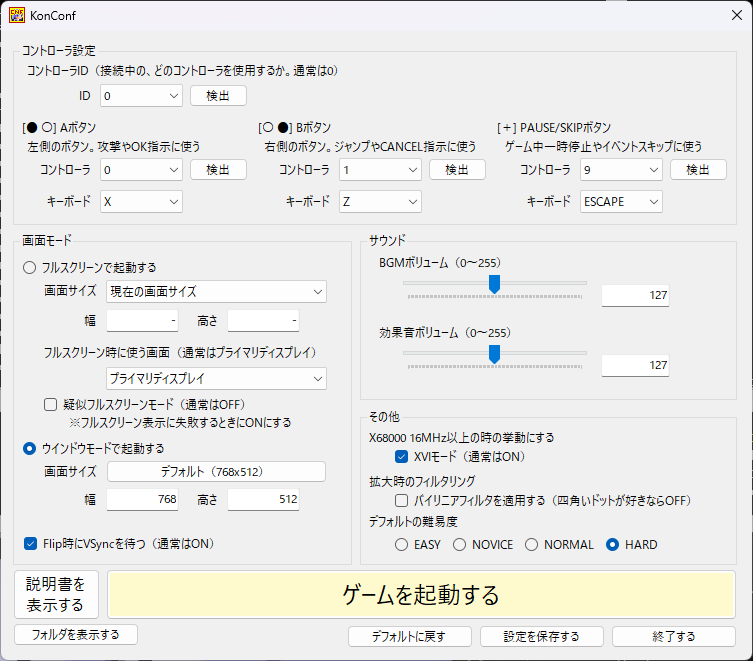This screenshot has height=661, width=753.
Task: Enable the pseudo fullscreen mode checkbox
Action: coord(51,405)
